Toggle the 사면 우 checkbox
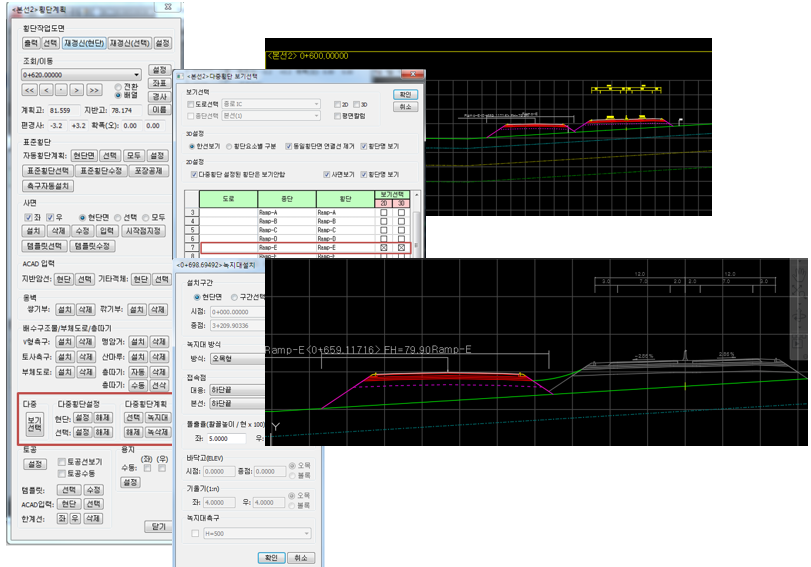811x567 pixels. pos(50,217)
